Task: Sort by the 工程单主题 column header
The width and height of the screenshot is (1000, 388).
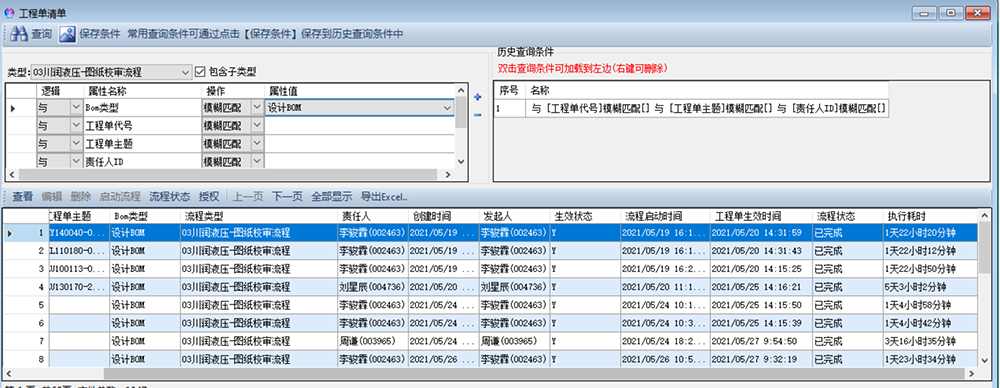Action: pos(78,216)
